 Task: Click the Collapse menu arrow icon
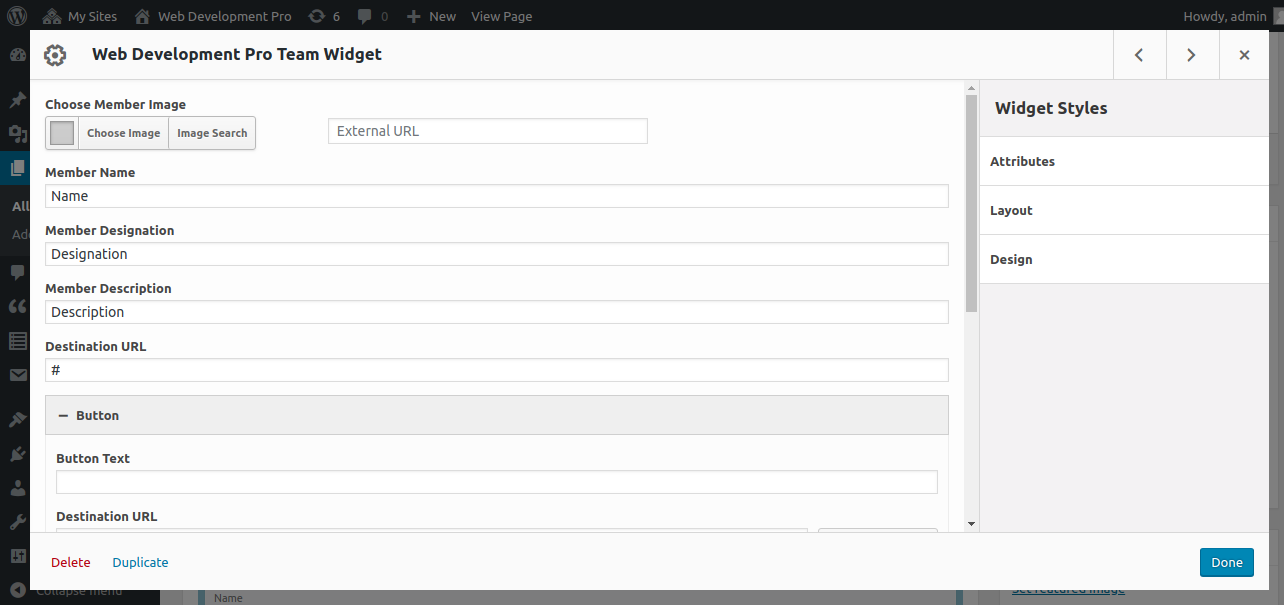17,591
